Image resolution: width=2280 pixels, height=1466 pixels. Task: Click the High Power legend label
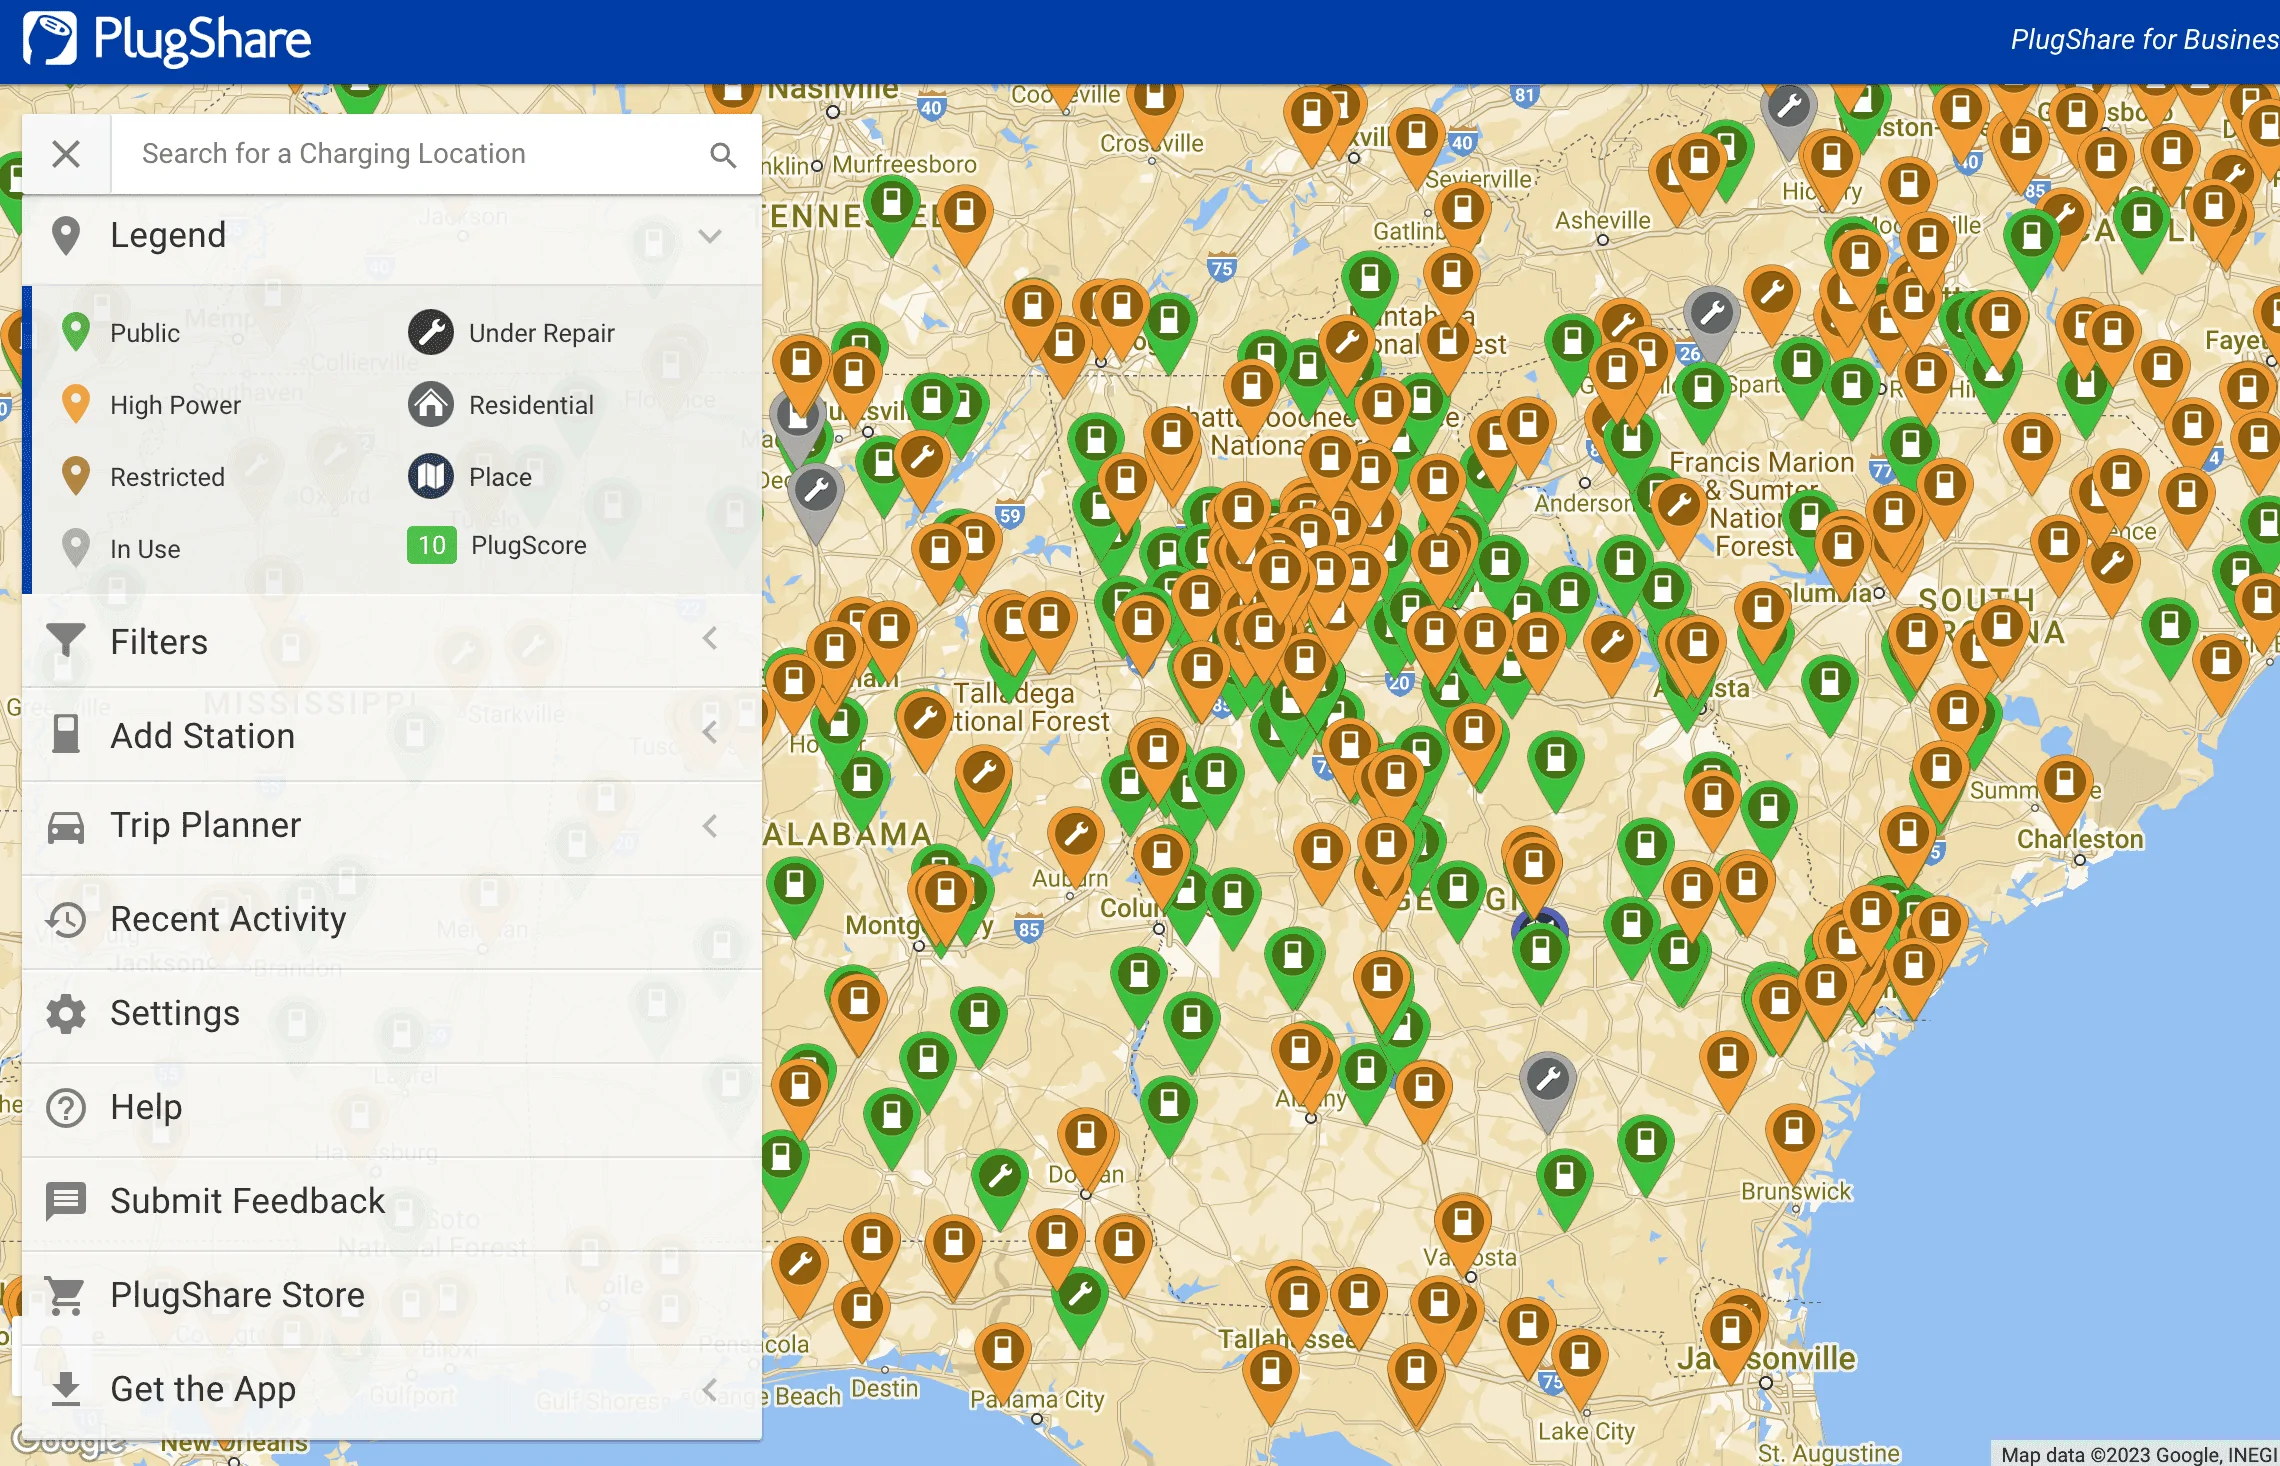pos(176,405)
